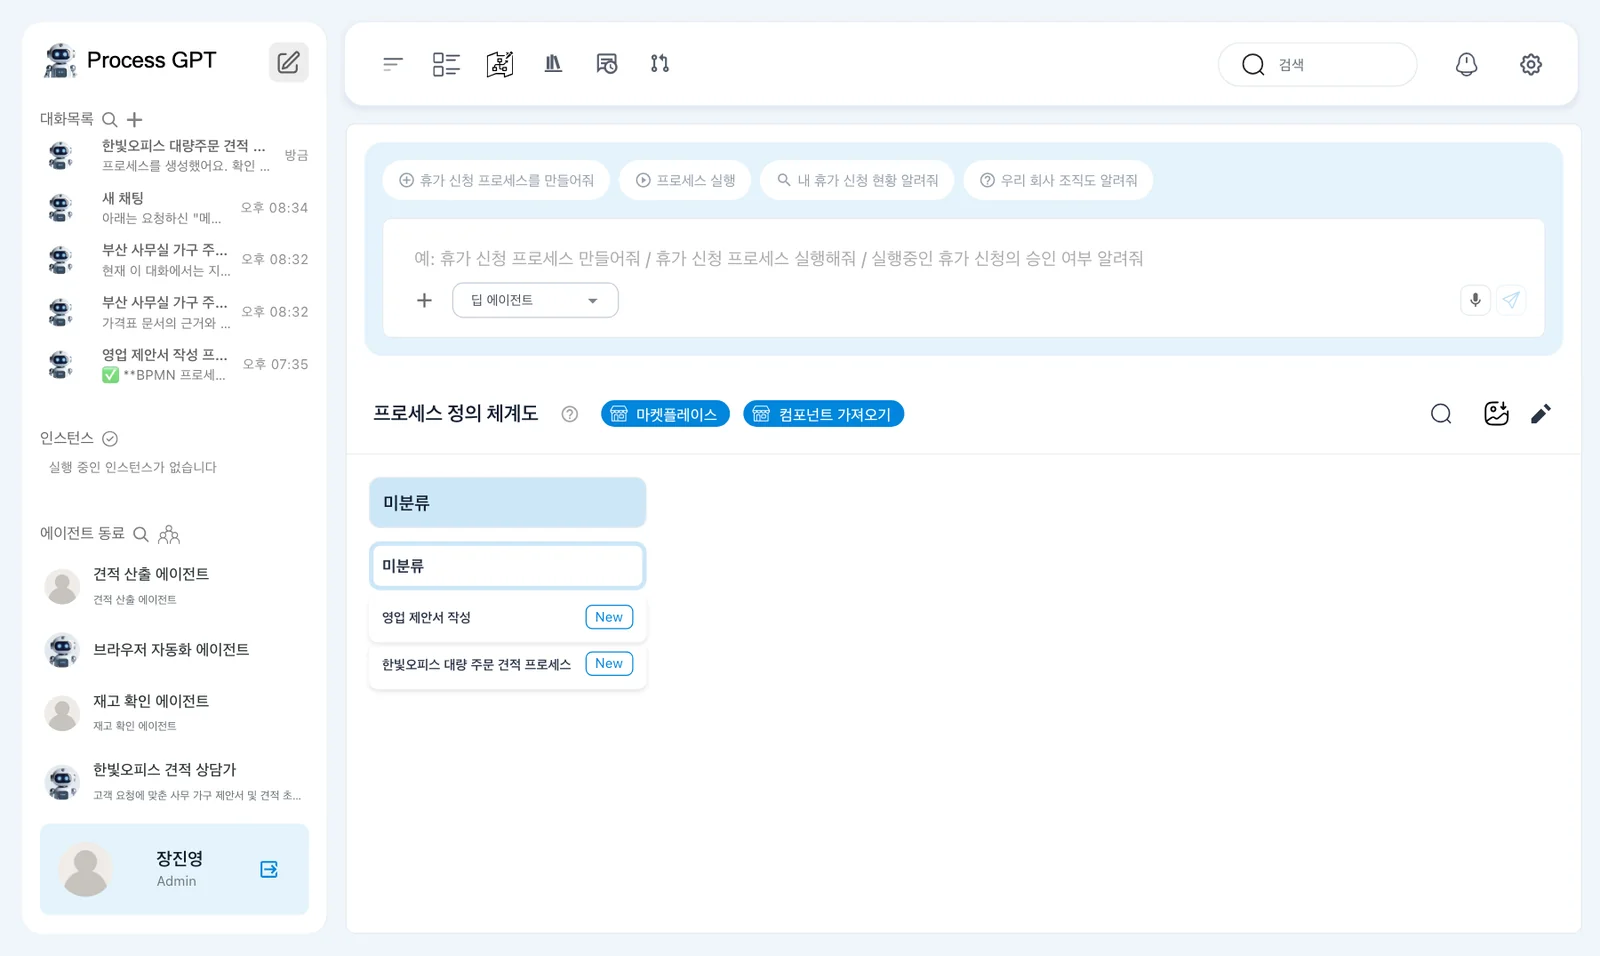Log out using the icon beside 장진영

click(x=269, y=869)
